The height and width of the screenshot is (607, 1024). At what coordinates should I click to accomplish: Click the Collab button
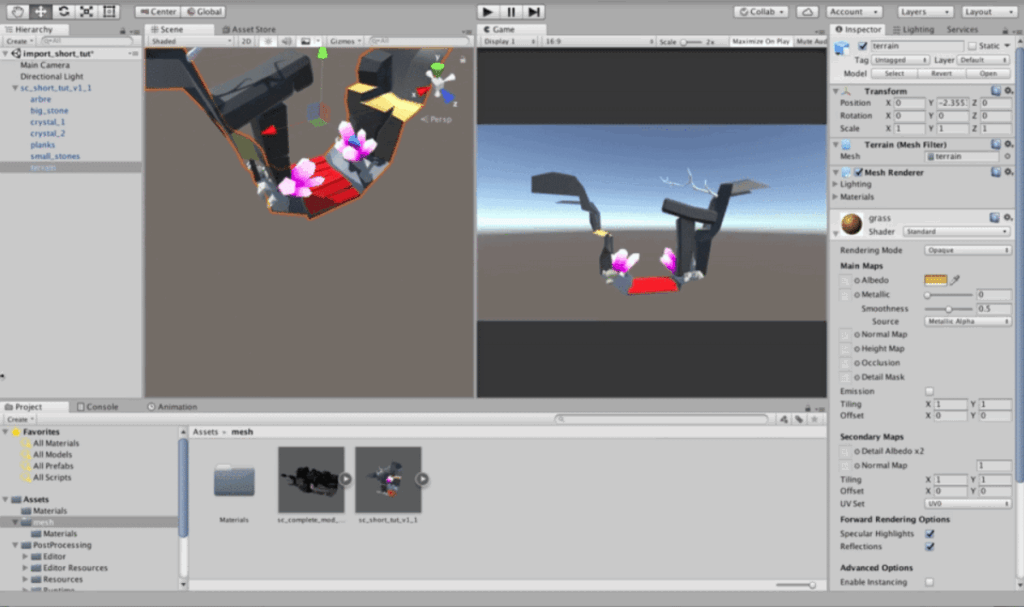coord(760,11)
